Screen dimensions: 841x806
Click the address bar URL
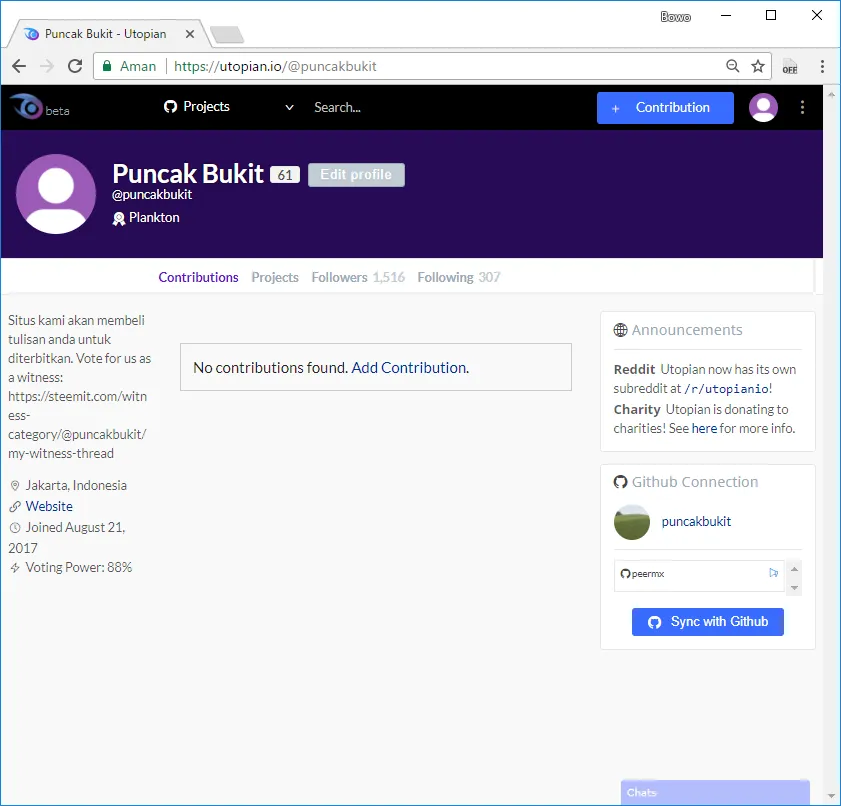(x=275, y=66)
